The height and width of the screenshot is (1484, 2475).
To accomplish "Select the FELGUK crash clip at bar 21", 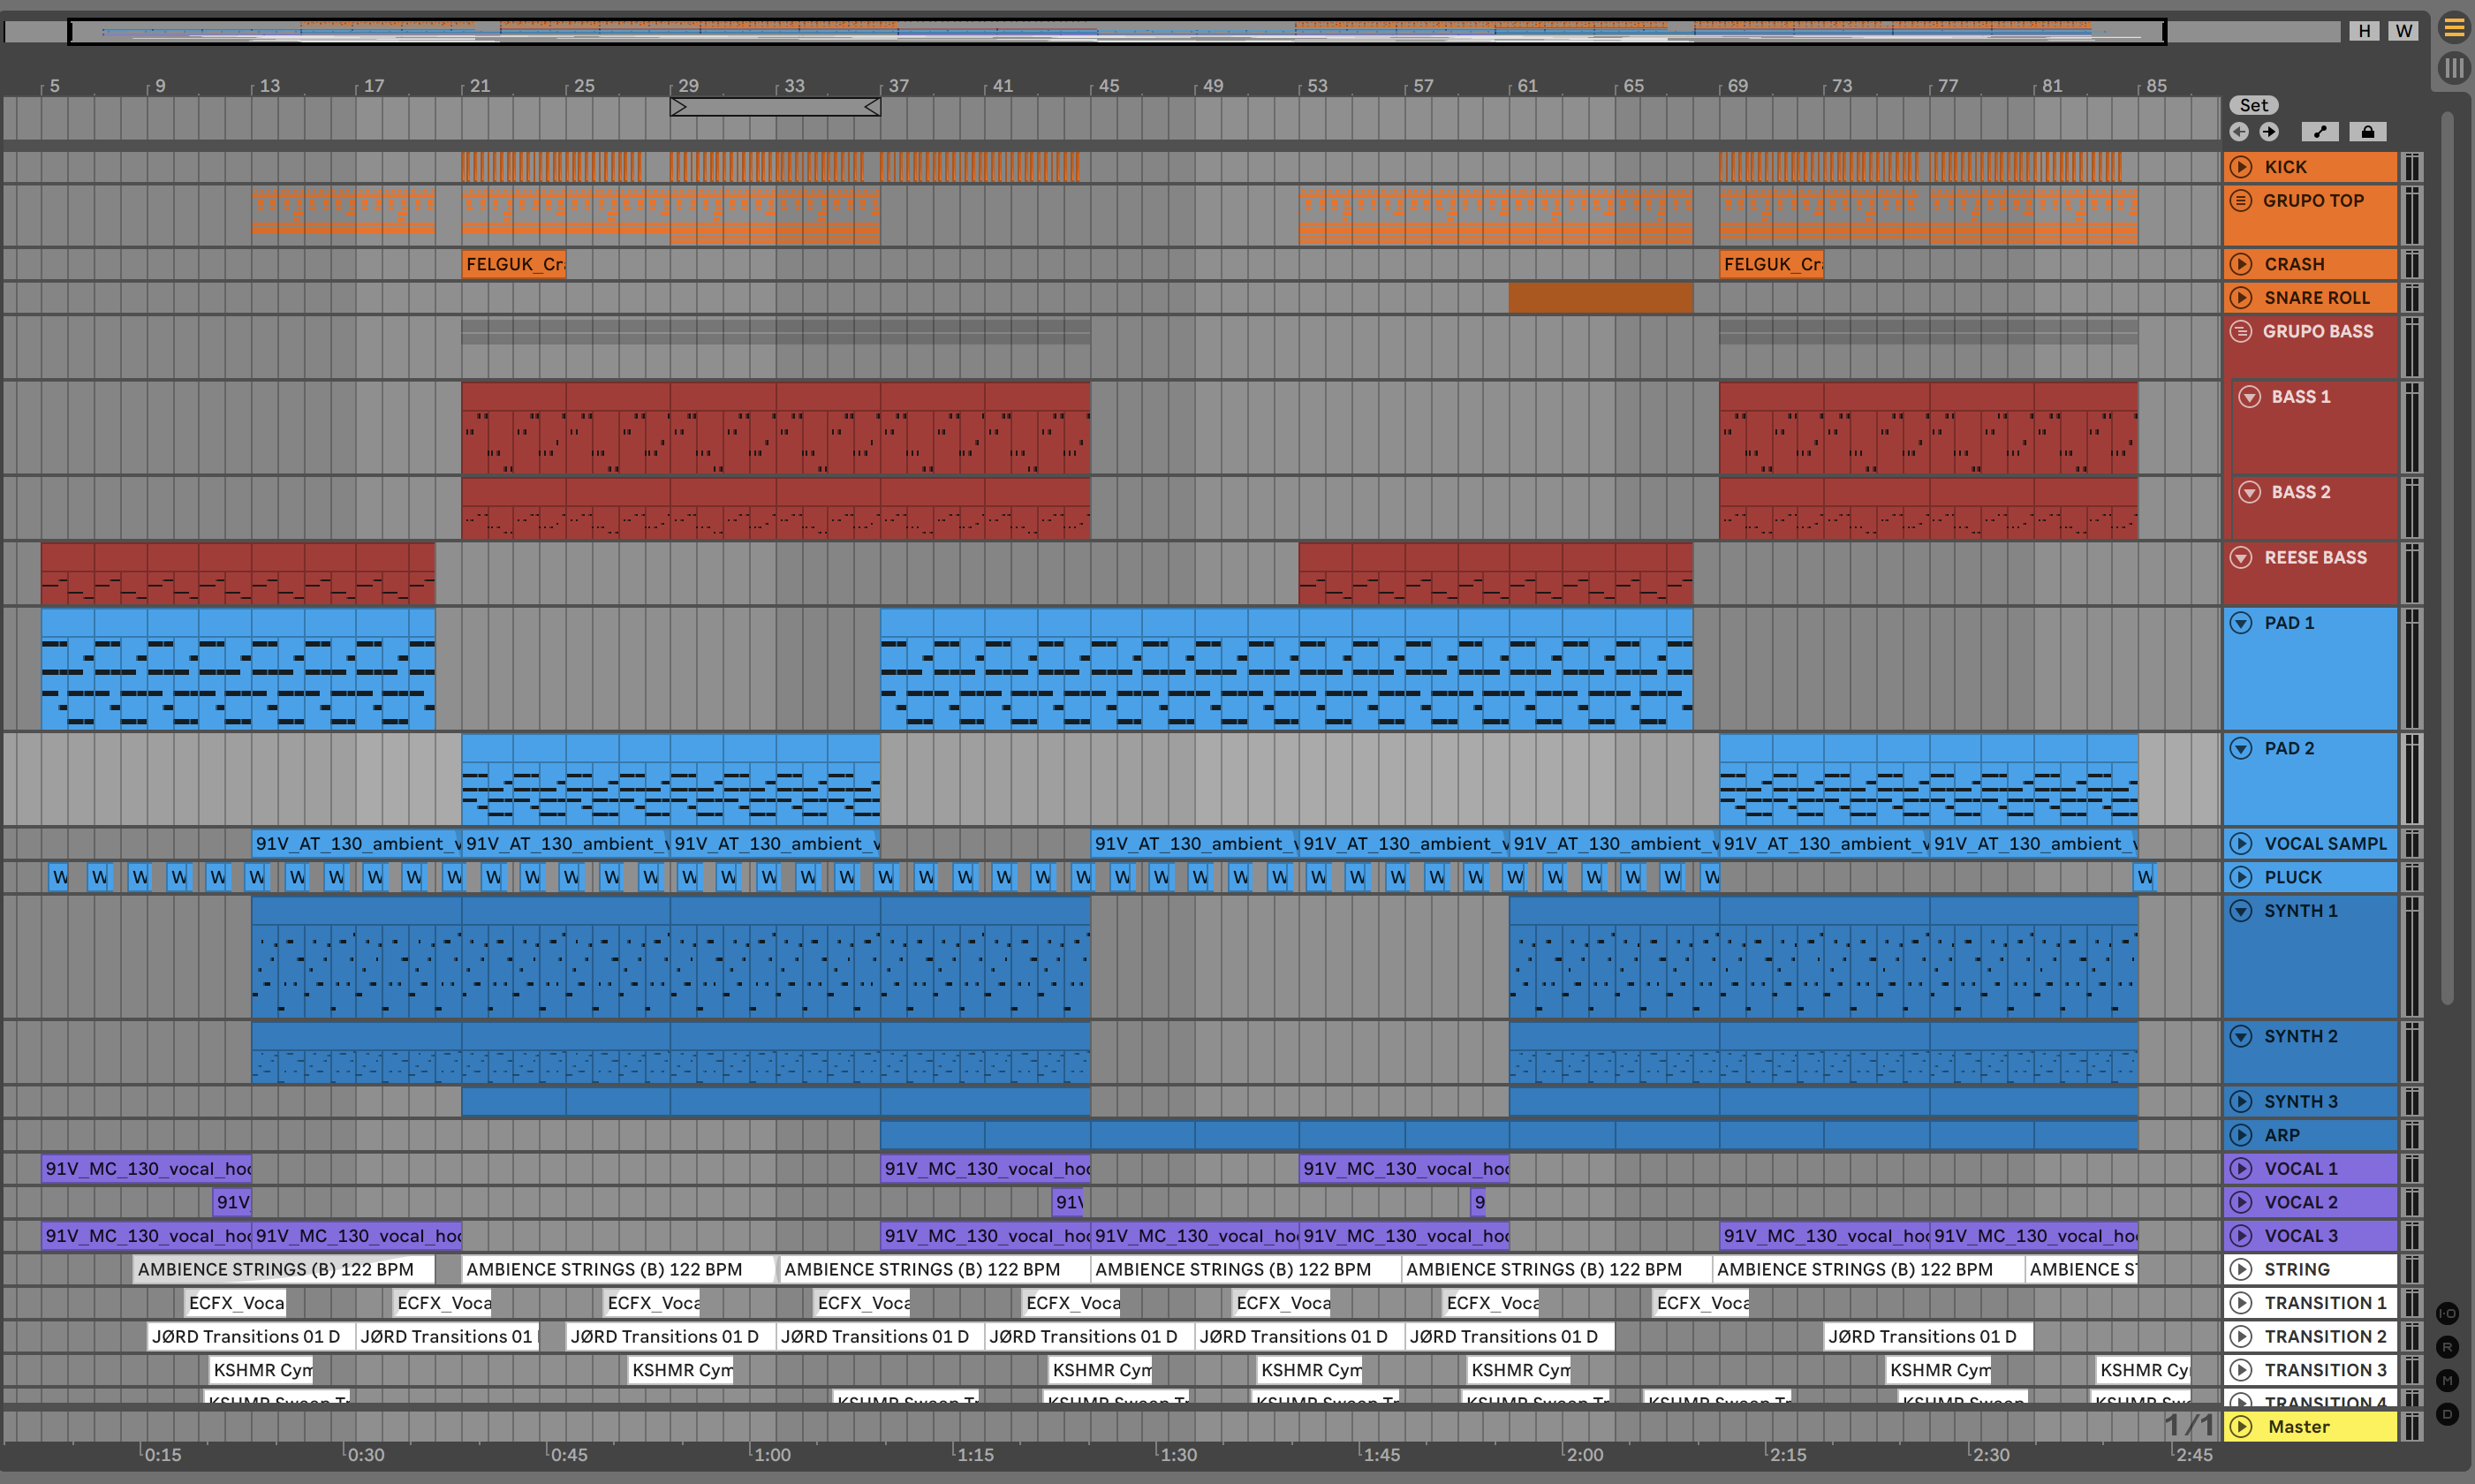I will 513,264.
